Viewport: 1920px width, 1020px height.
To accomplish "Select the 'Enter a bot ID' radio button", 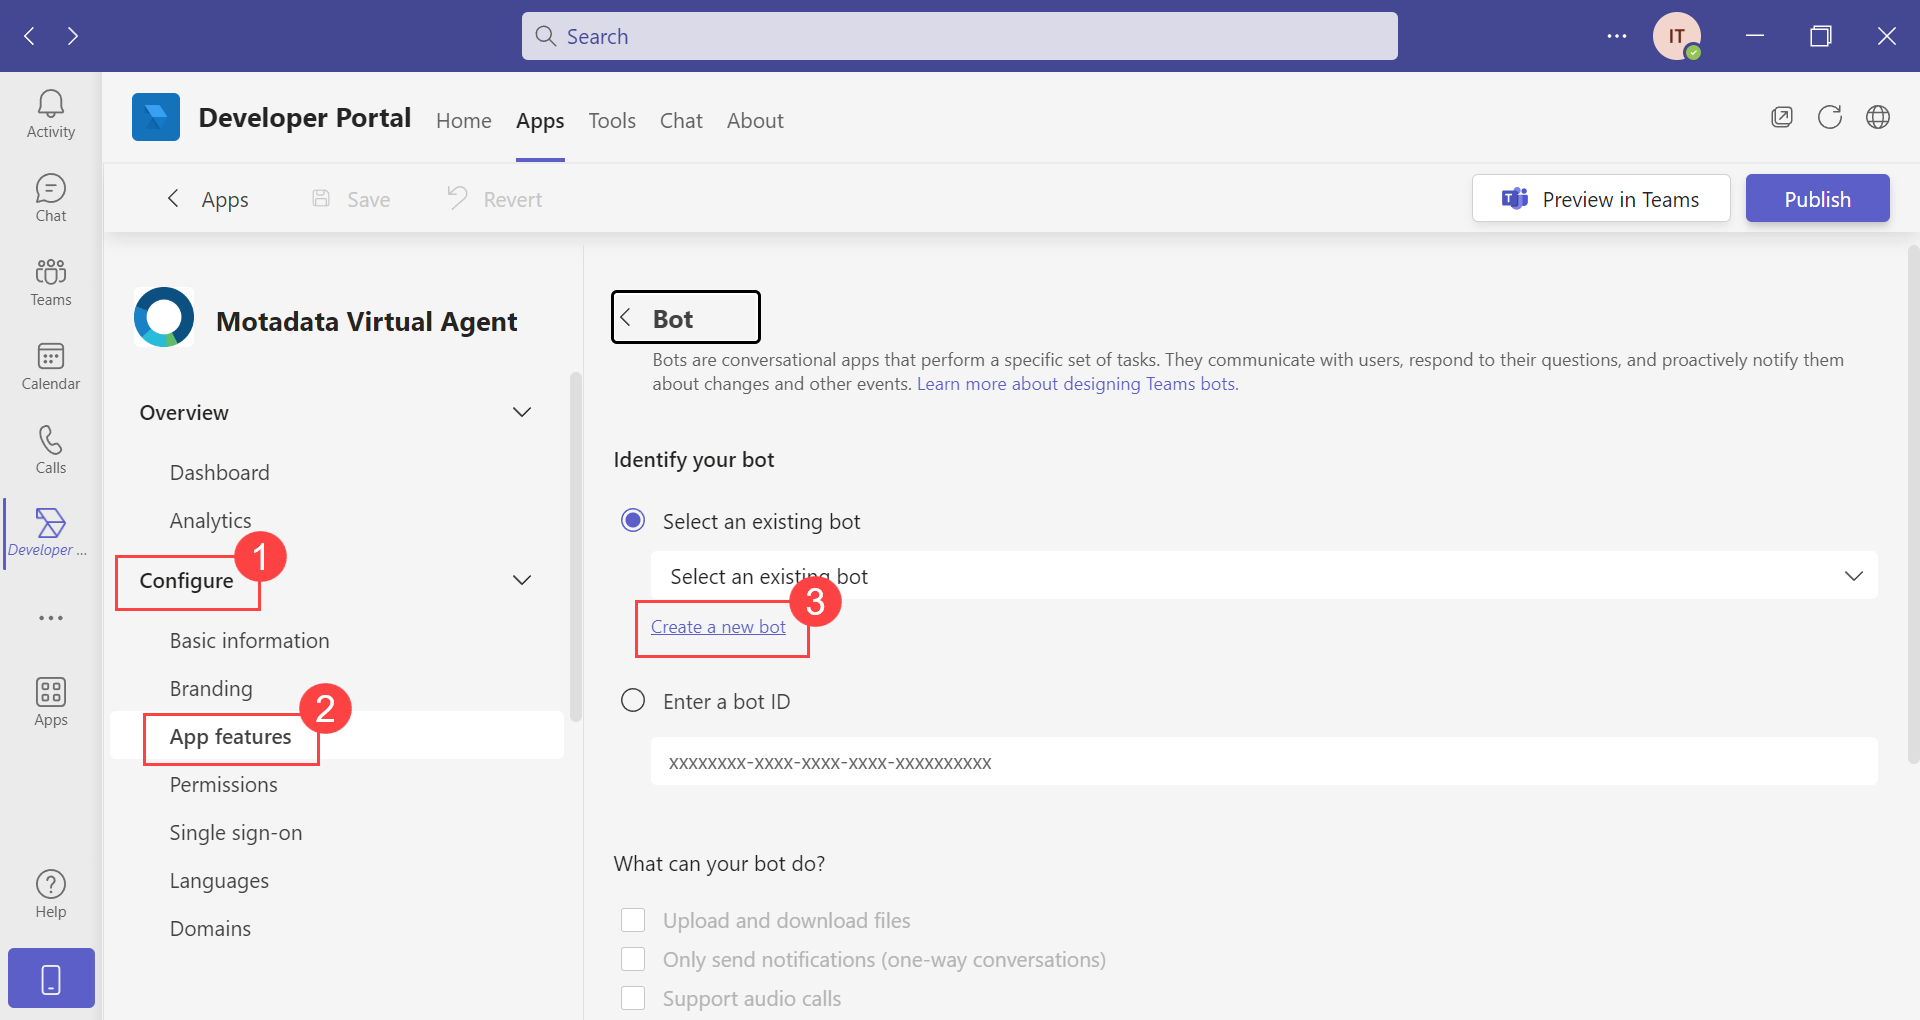I will coord(633,700).
